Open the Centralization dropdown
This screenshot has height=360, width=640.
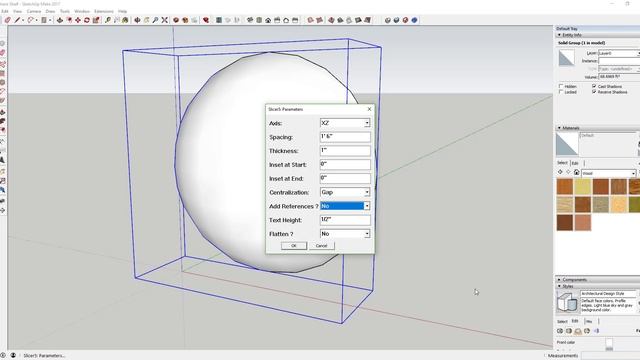coord(367,192)
